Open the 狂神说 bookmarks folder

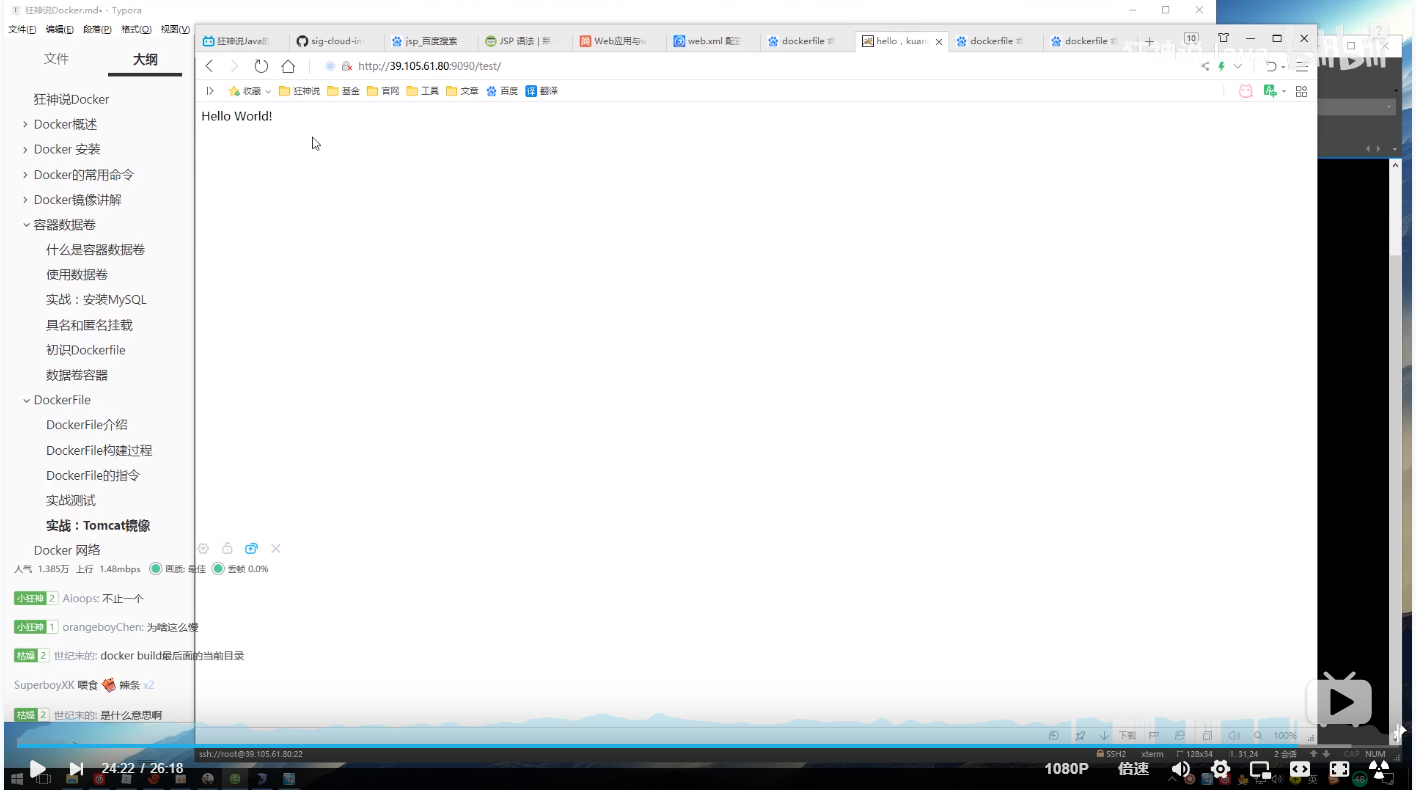click(x=299, y=91)
